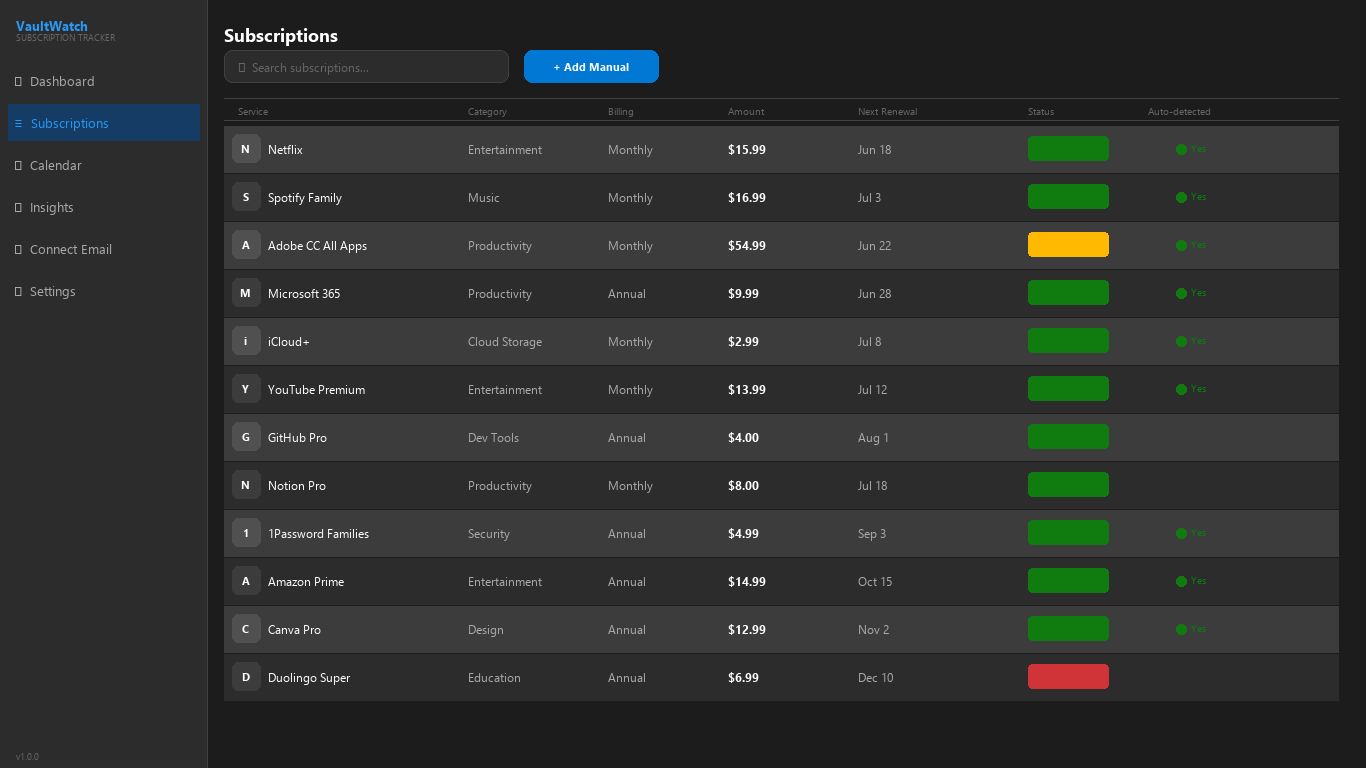Click the Dec 10 renewal date

[x=876, y=678]
